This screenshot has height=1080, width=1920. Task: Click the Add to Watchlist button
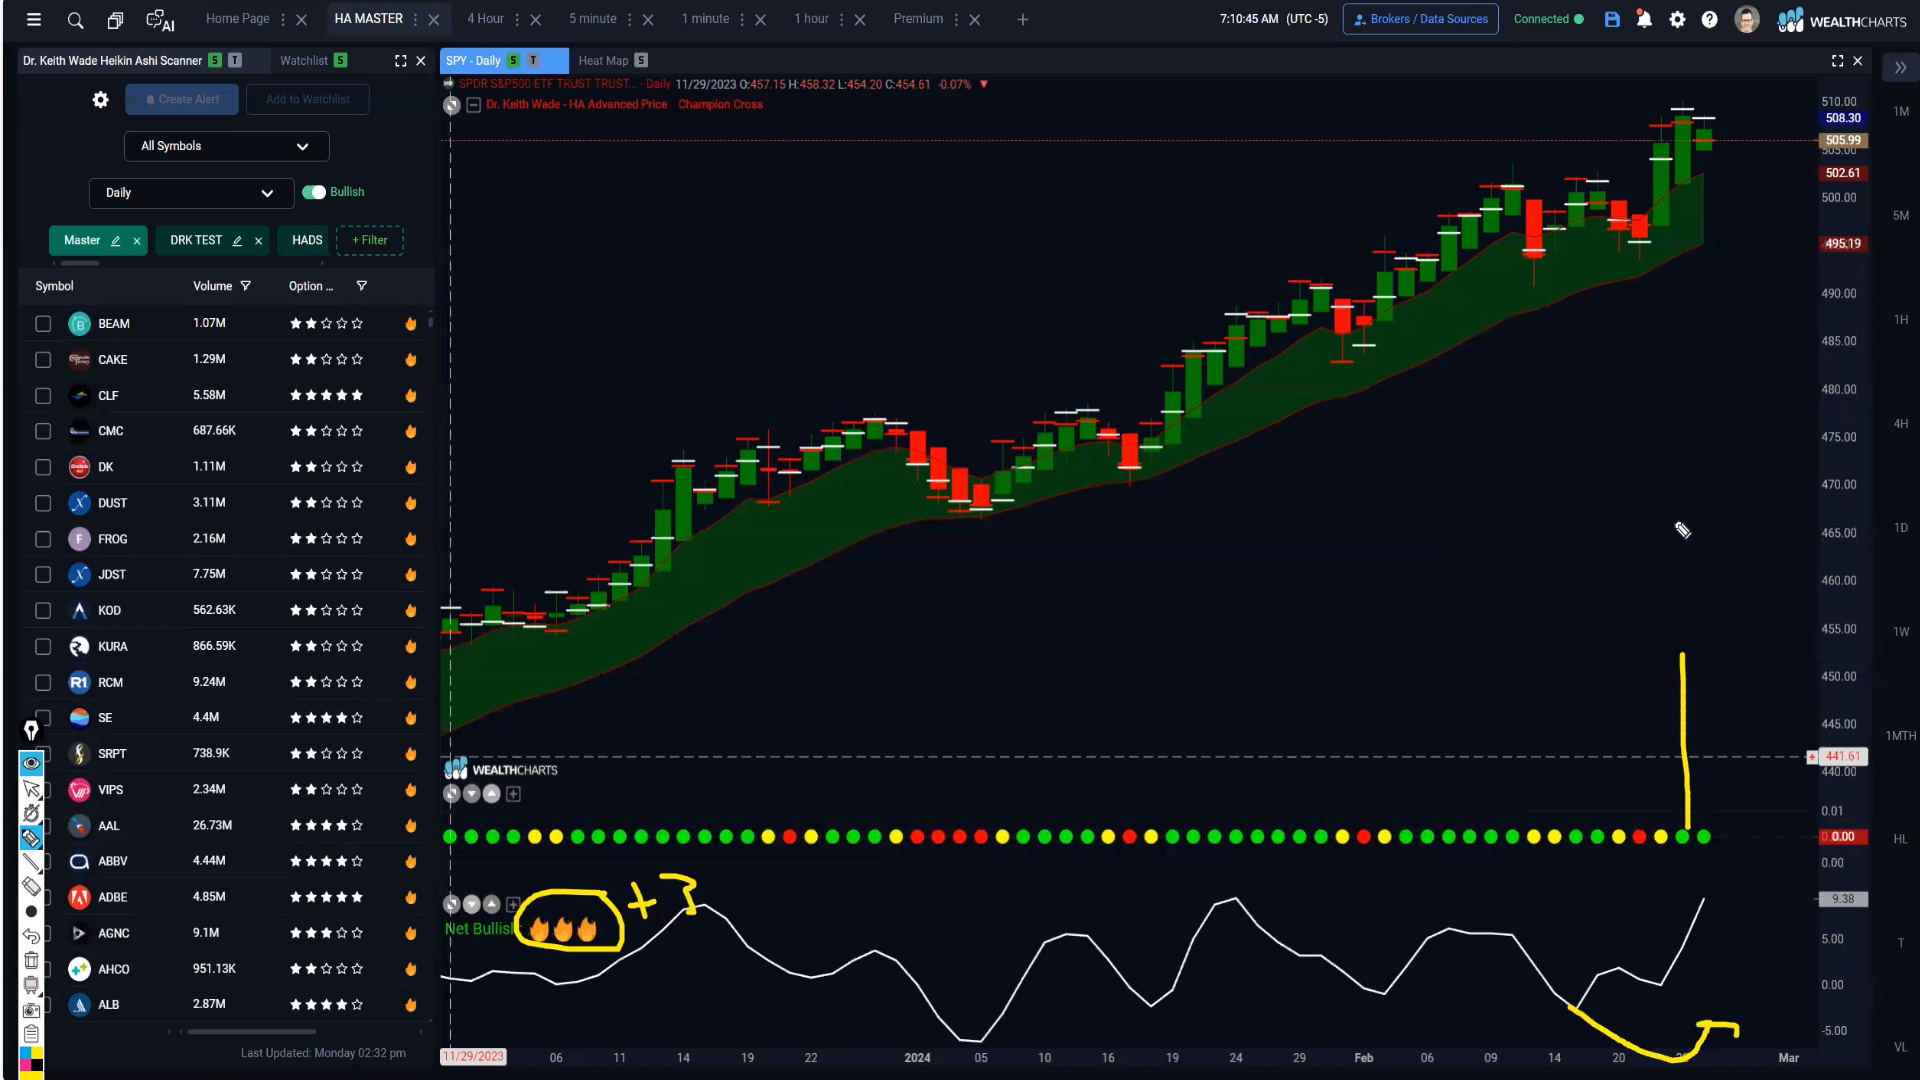308,99
